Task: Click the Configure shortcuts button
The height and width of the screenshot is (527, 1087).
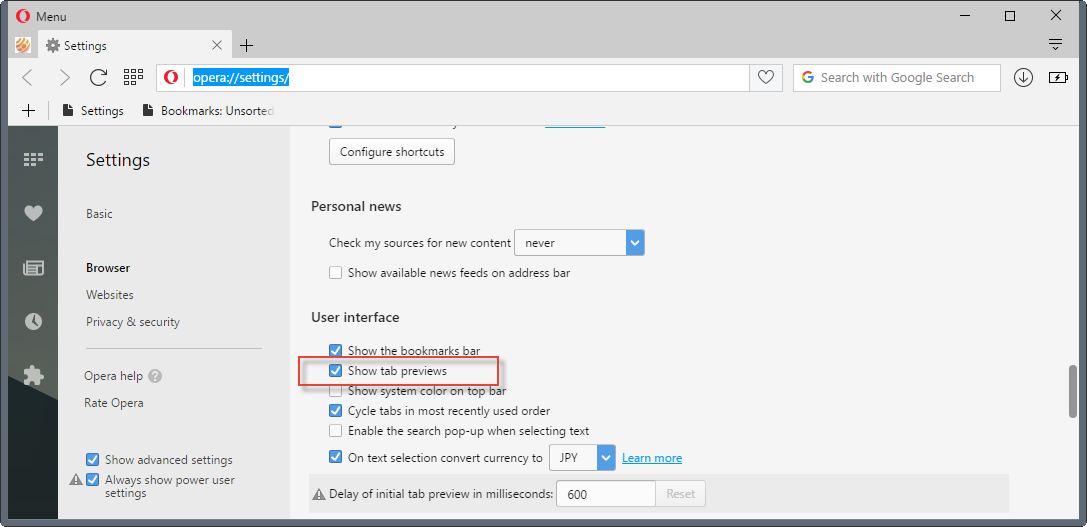Action: pyautogui.click(x=392, y=152)
